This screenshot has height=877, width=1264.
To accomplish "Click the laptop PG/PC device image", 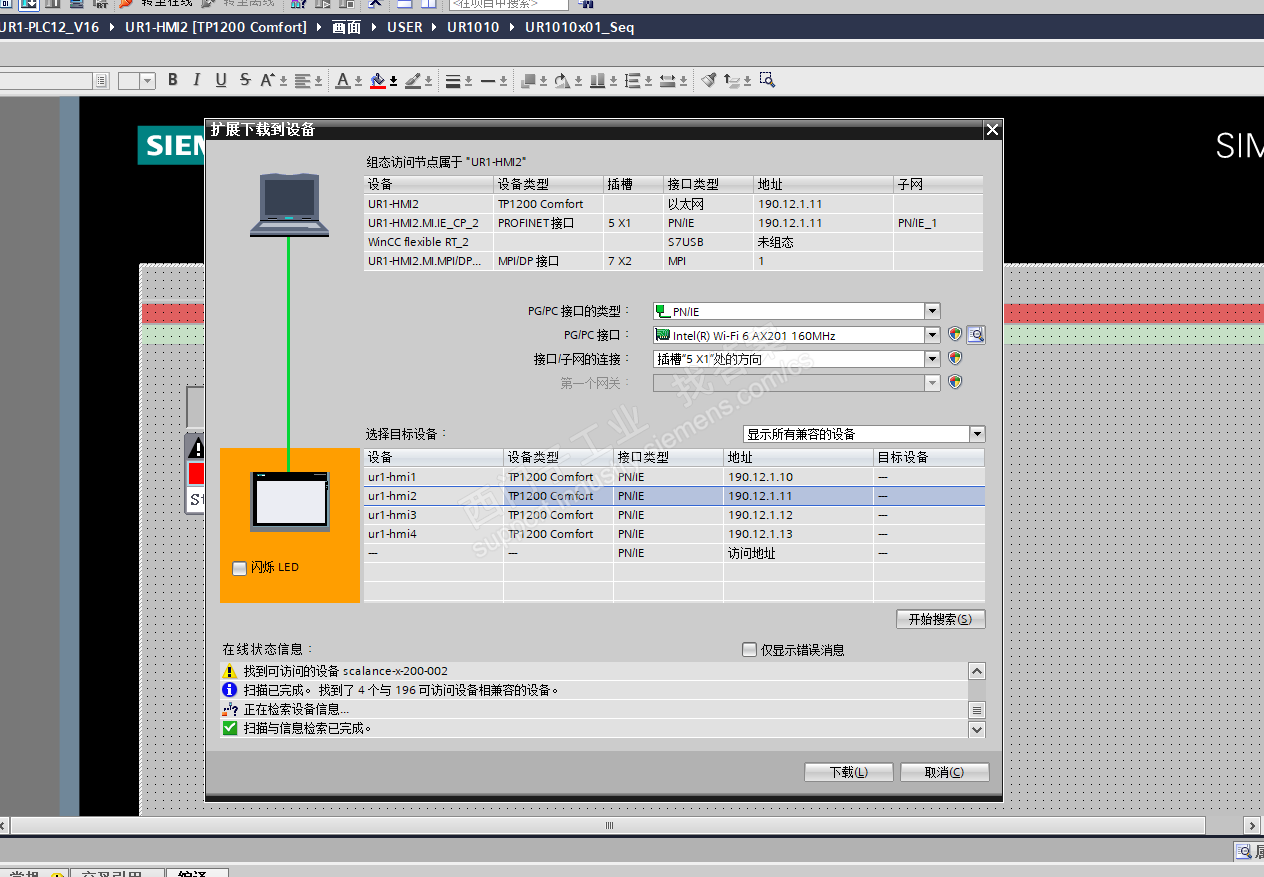I will (x=289, y=205).
